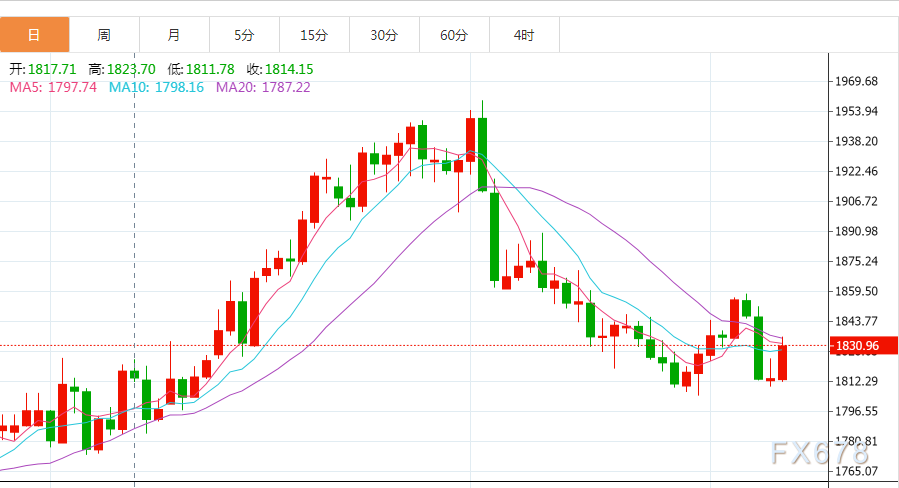Select the 日 daily timeframe tab
This screenshot has width=899, height=488.
pyautogui.click(x=34, y=35)
